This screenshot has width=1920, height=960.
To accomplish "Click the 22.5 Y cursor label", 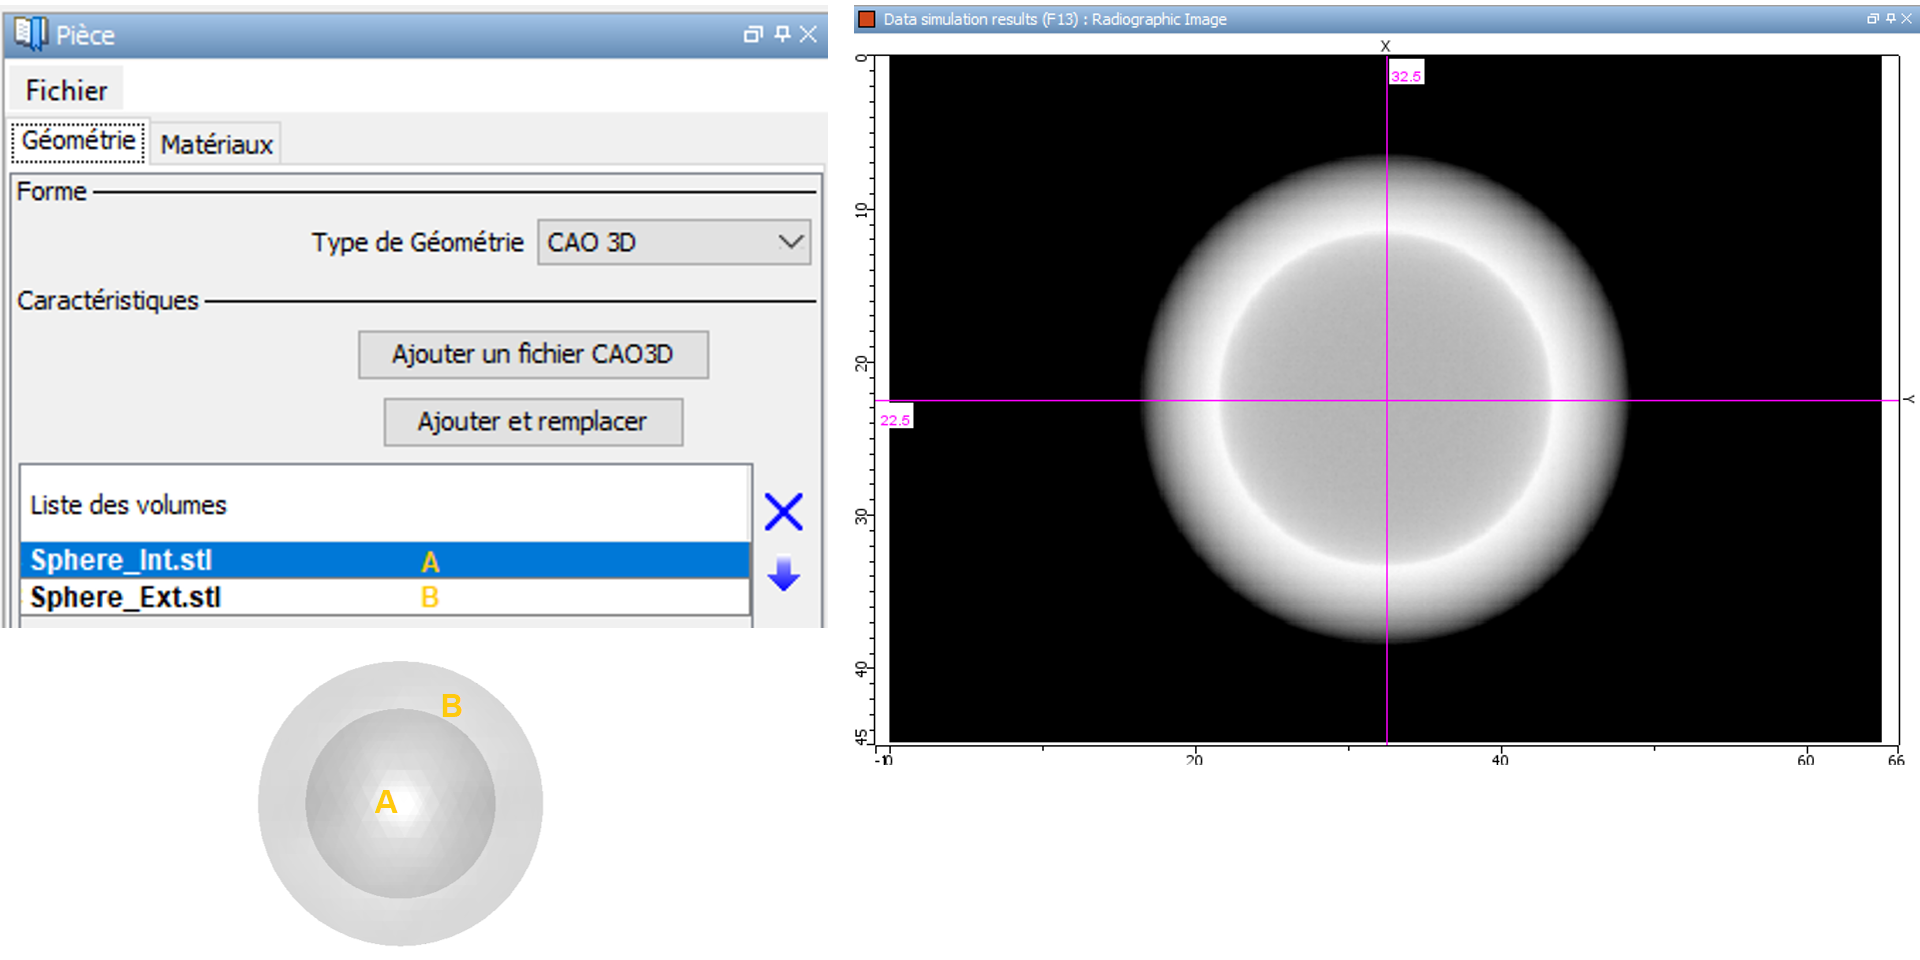I will click(x=895, y=419).
